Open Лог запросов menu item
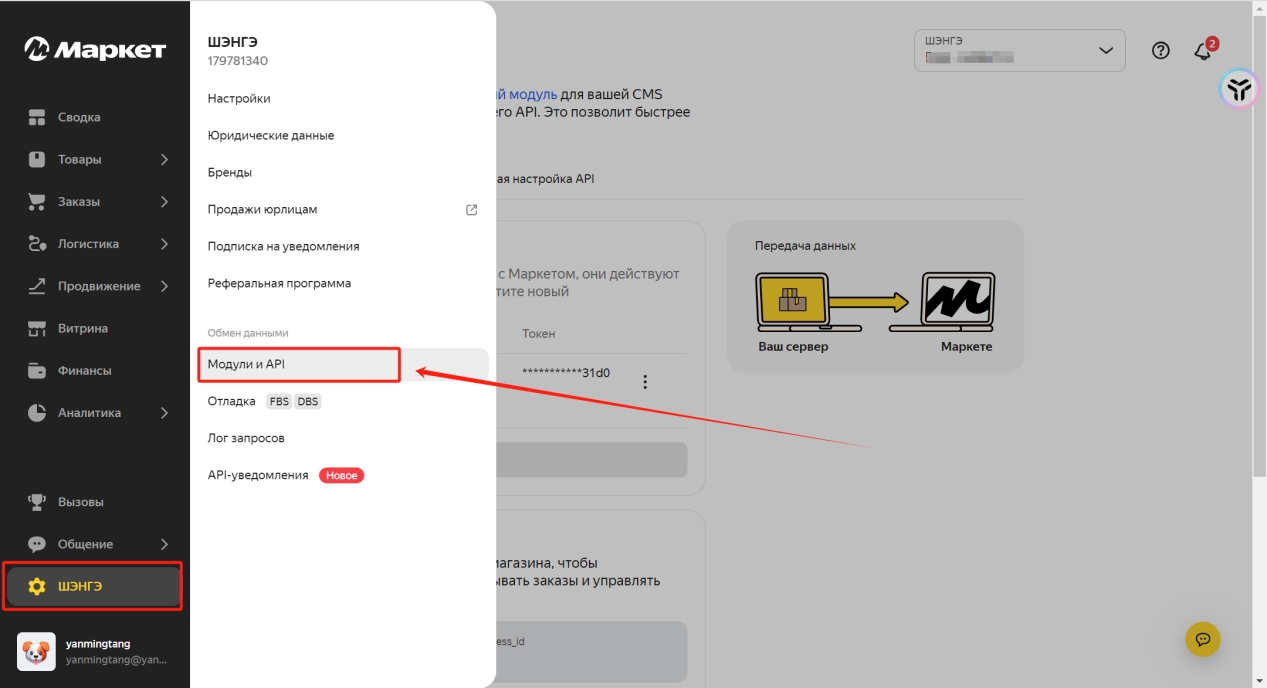1267x688 pixels. [x=246, y=438]
